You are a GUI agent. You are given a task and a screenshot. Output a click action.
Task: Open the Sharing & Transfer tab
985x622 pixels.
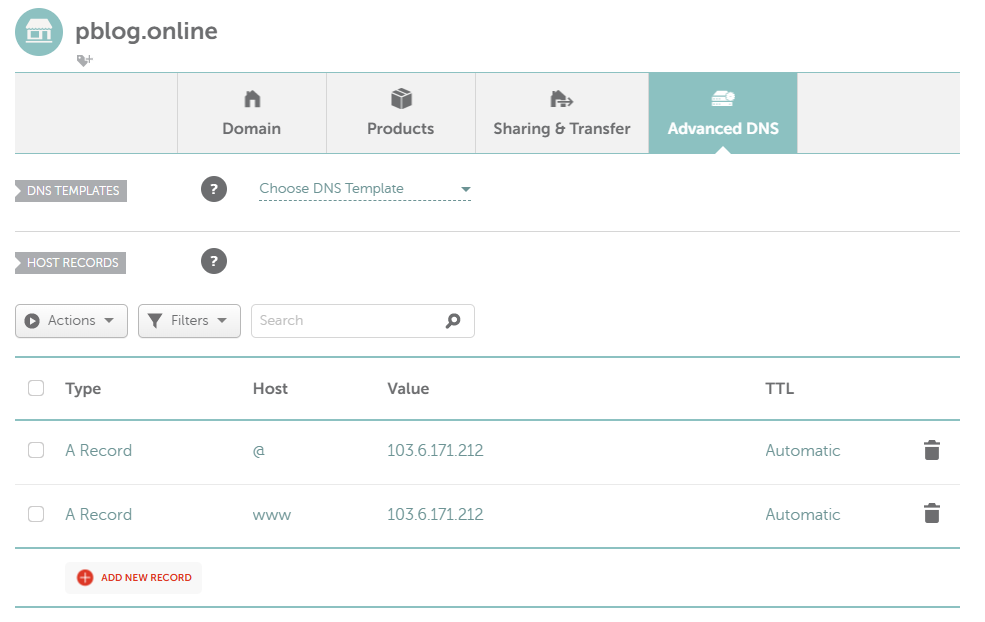pos(561,113)
